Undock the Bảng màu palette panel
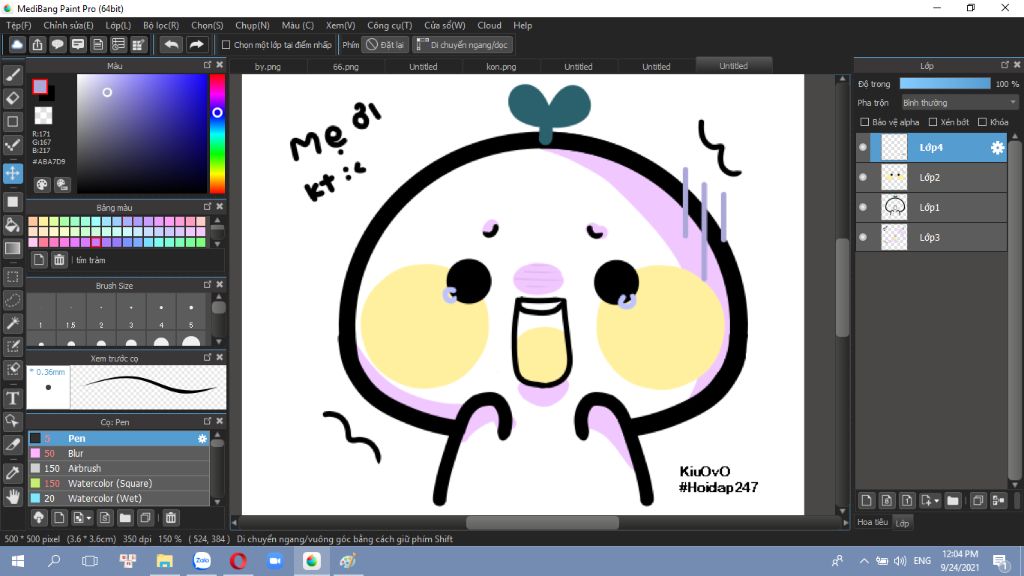The height and width of the screenshot is (576, 1024). pyautogui.click(x=208, y=206)
